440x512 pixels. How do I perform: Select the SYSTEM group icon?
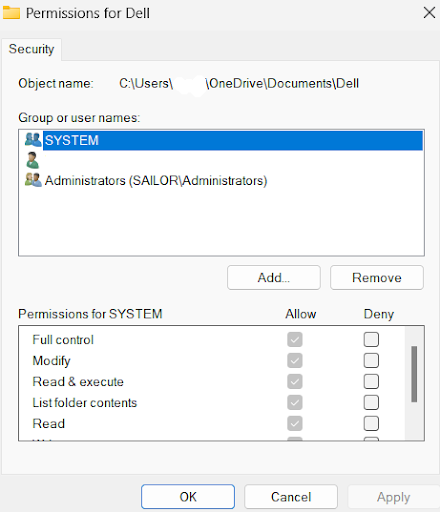33,140
